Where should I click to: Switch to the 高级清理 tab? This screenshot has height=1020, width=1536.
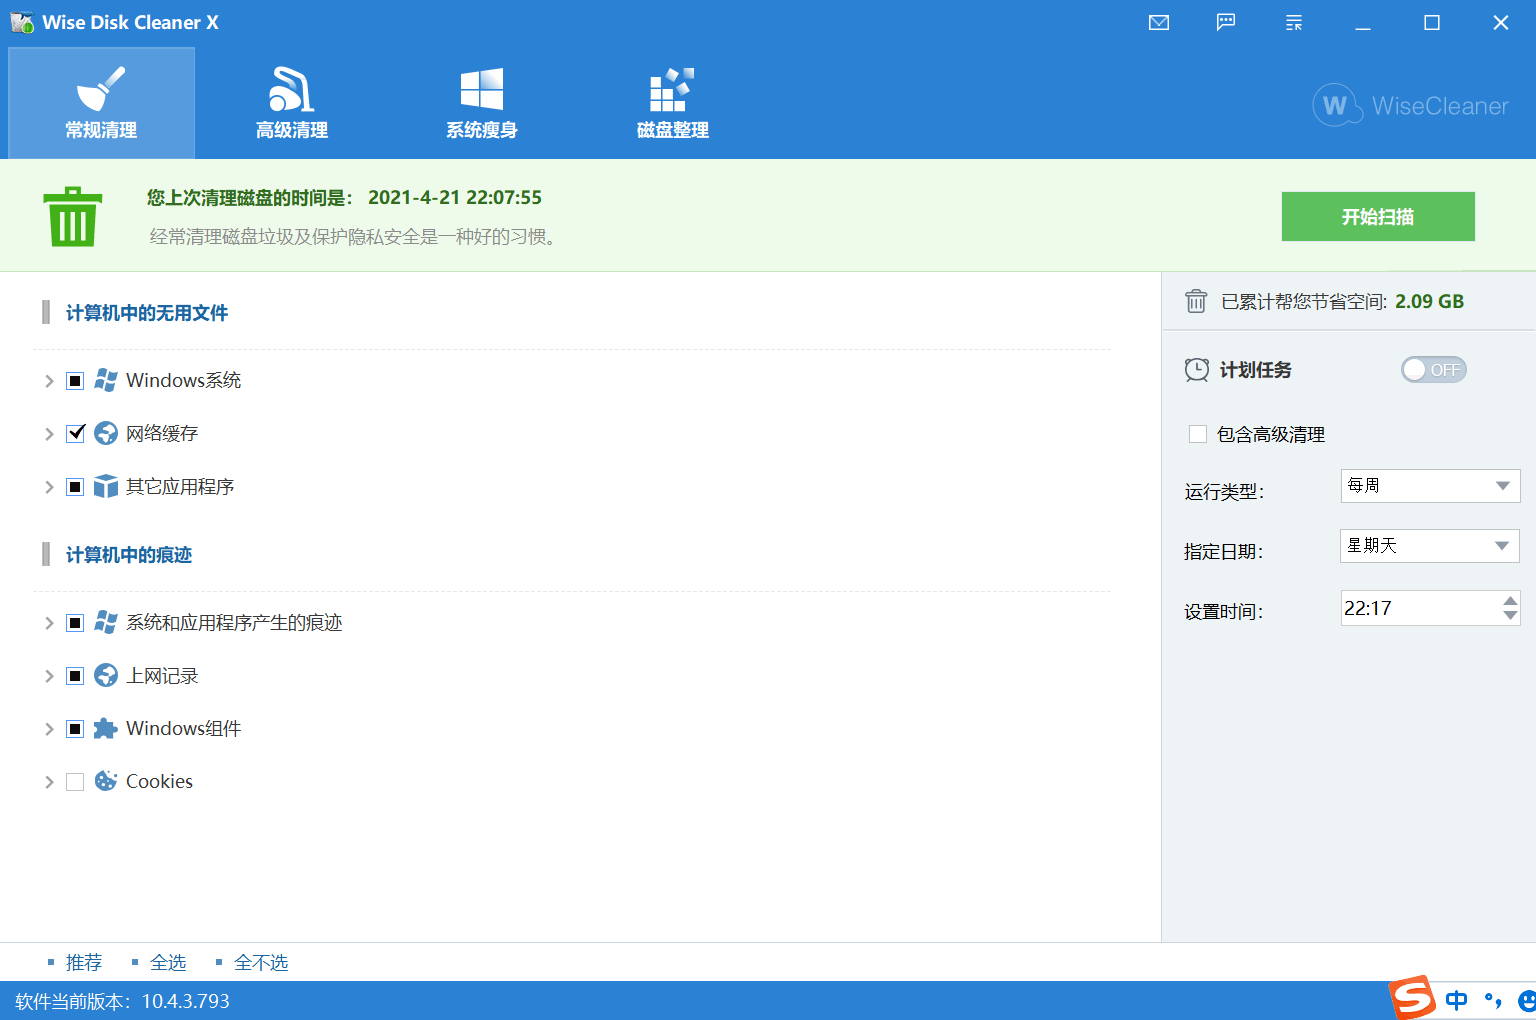(x=291, y=100)
